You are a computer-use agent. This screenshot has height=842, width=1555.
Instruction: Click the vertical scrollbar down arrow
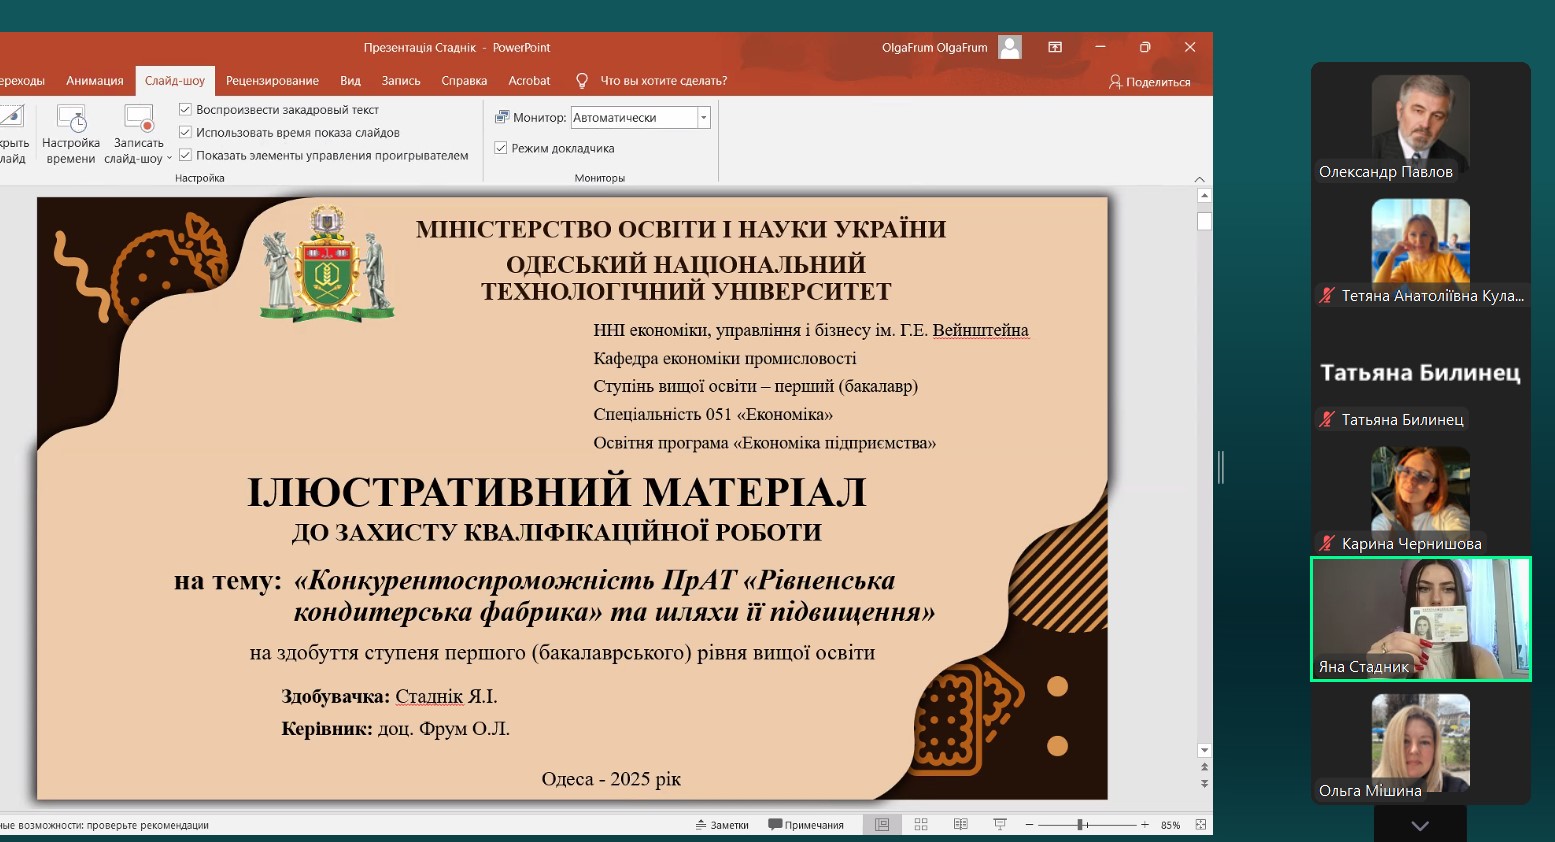[x=1204, y=750]
